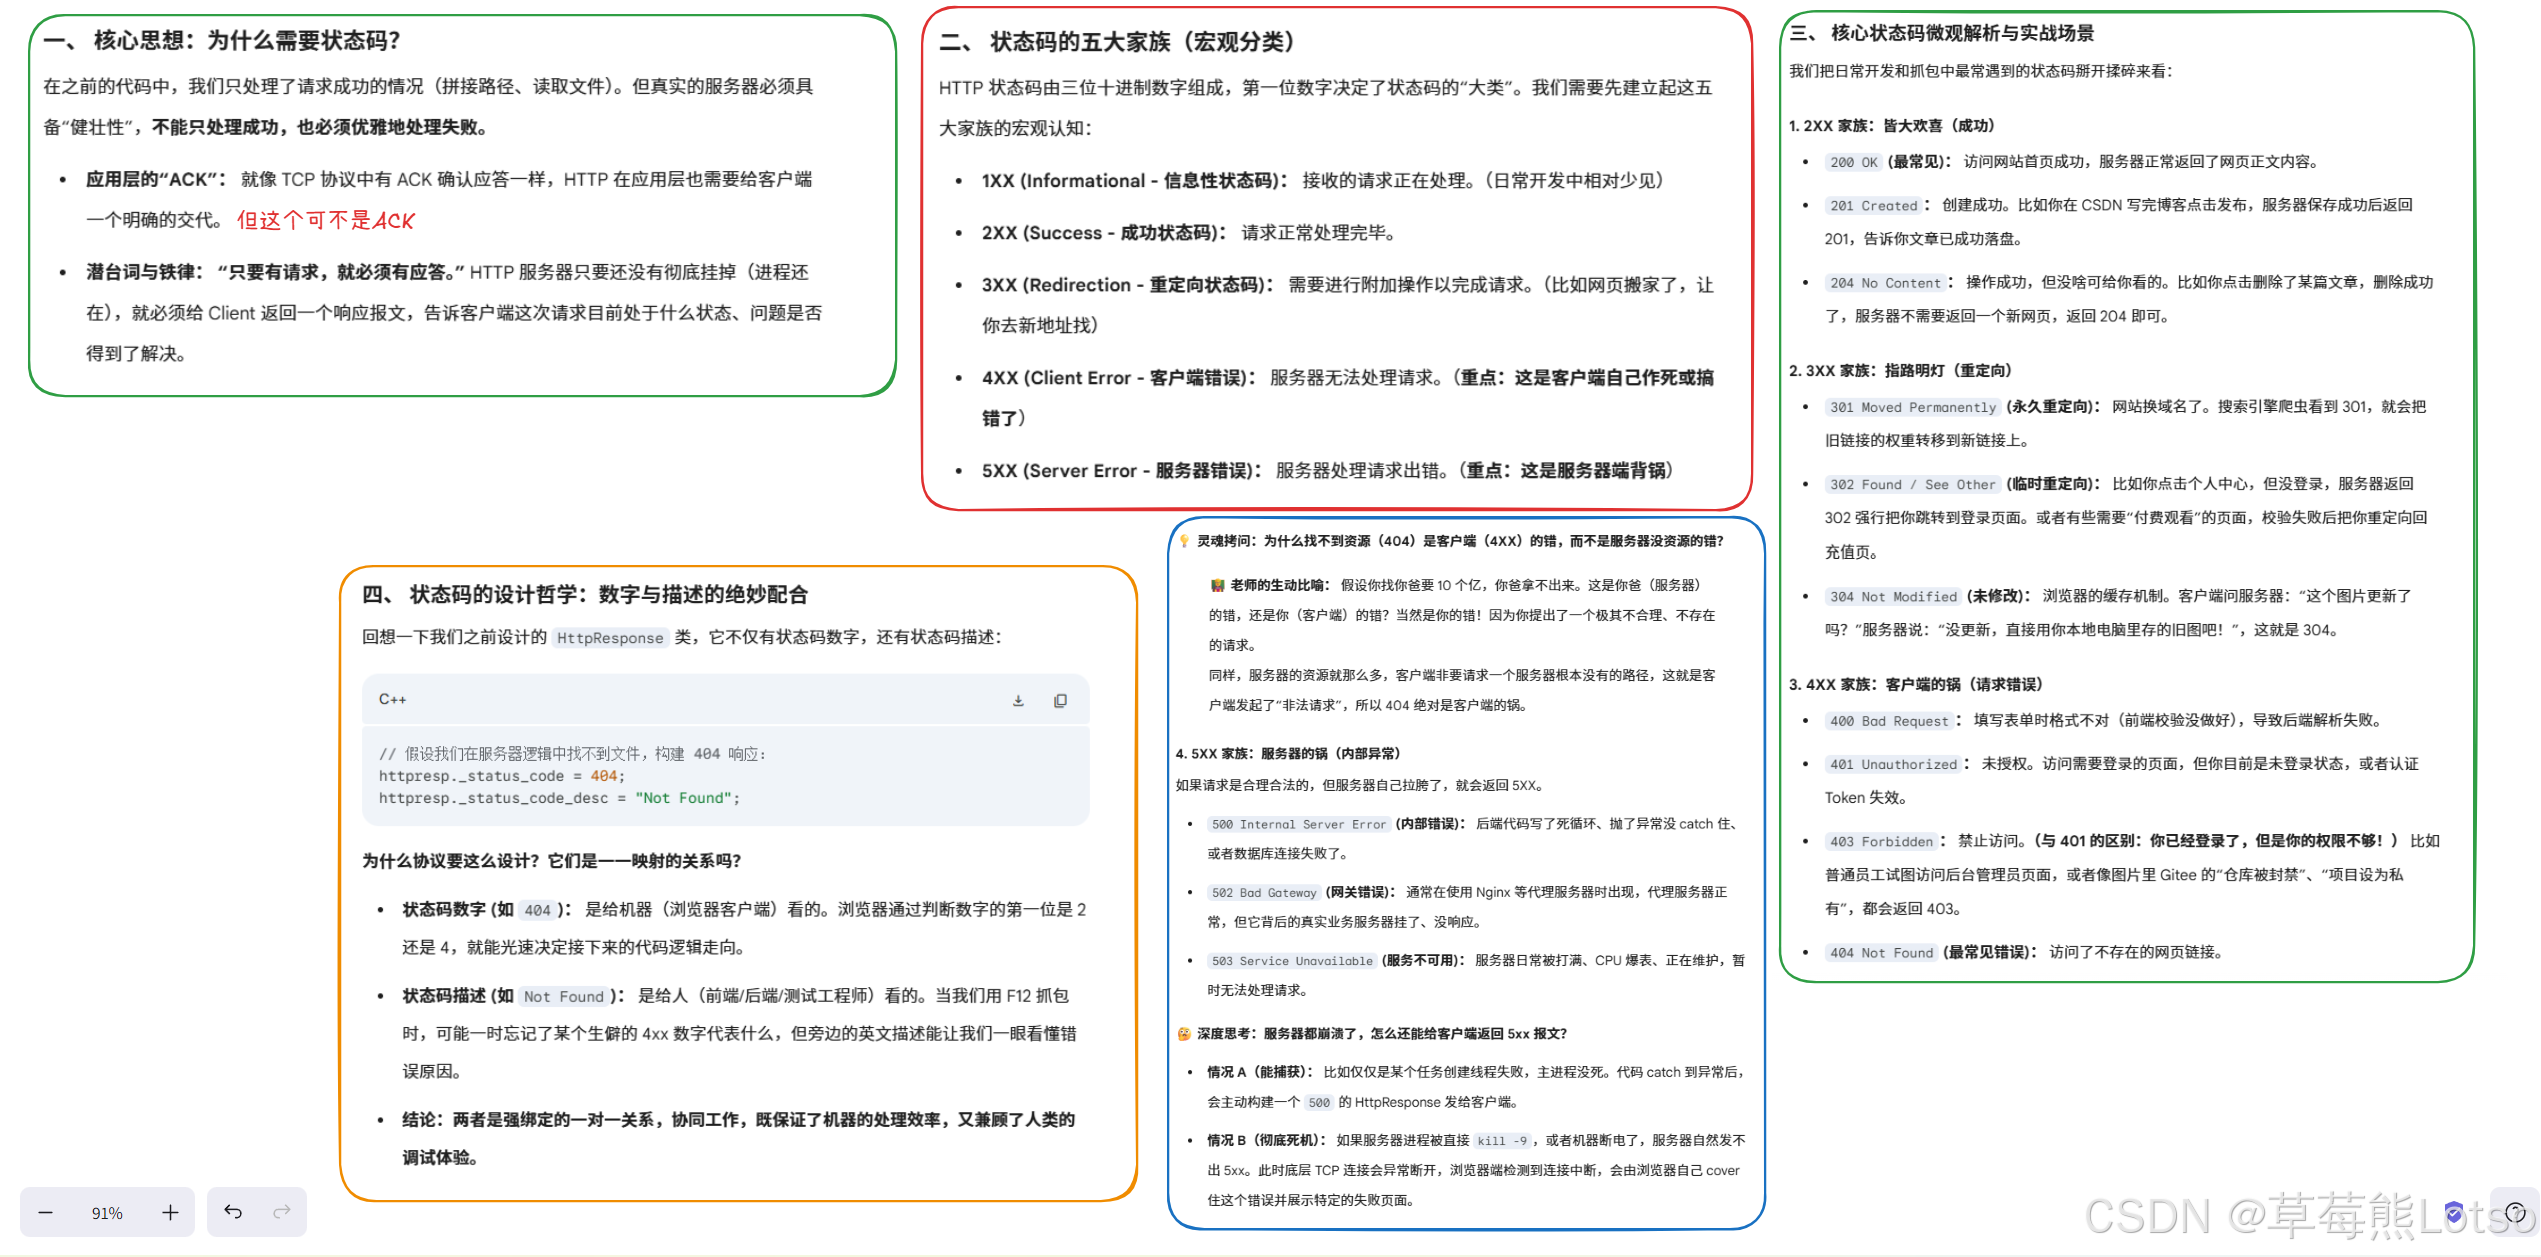The width and height of the screenshot is (2541, 1257).
Task: Click the '404 Not Found' tag in section 三
Action: (1882, 953)
